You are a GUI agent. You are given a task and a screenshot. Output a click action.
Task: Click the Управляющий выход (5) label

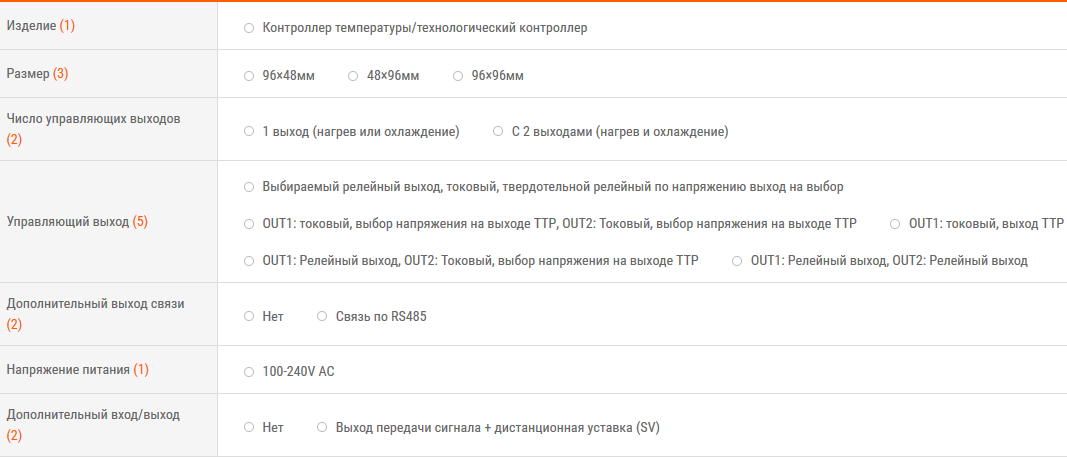click(77, 222)
